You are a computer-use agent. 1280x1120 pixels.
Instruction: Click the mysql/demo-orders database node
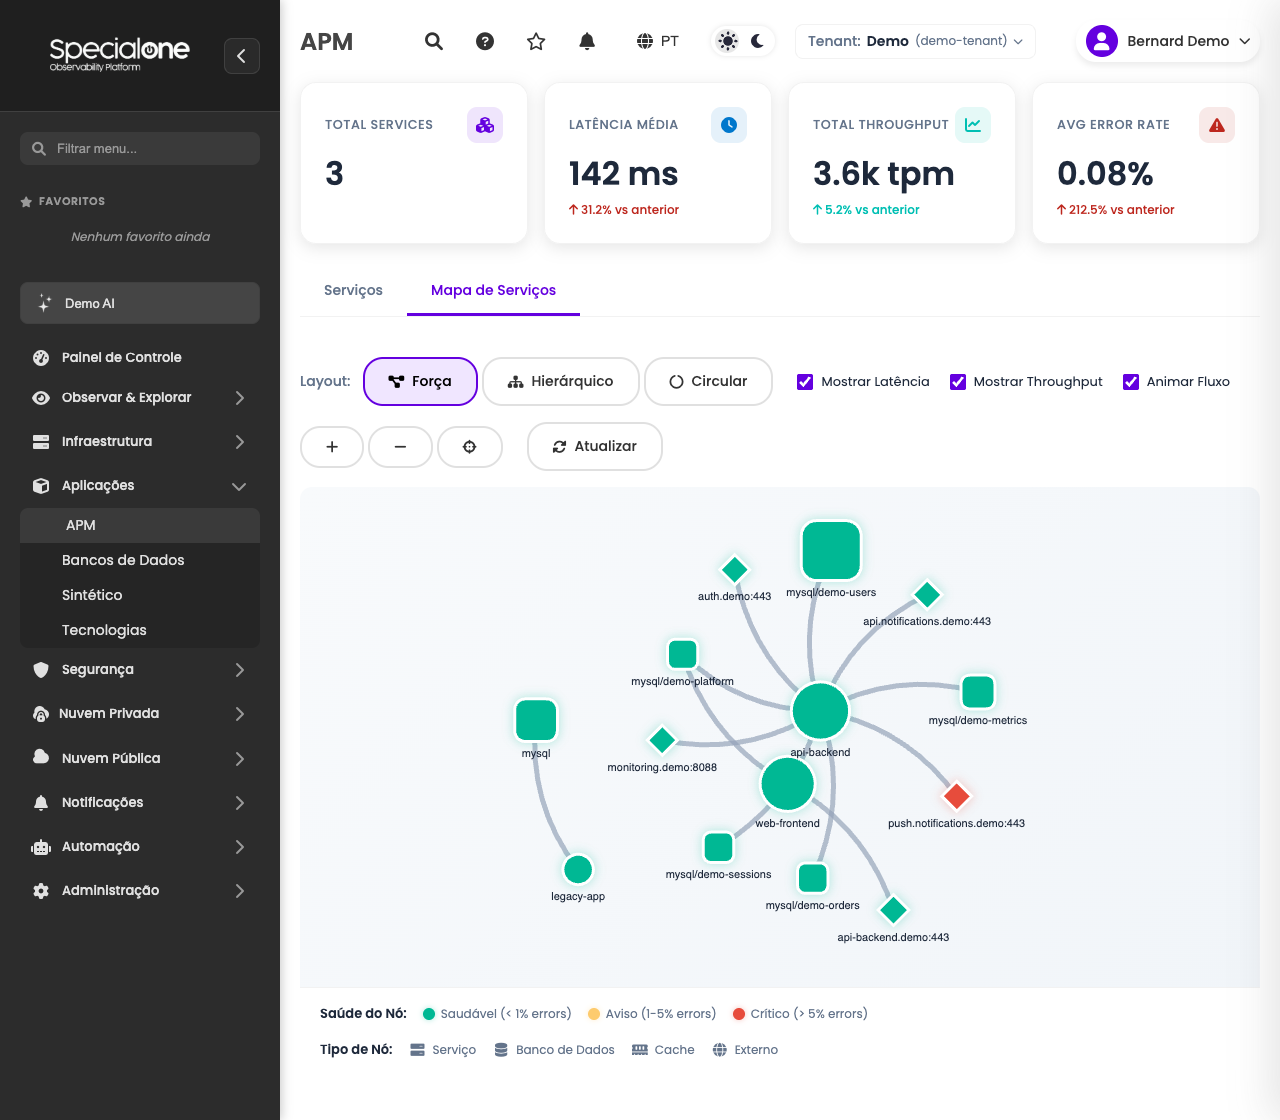tap(813, 877)
